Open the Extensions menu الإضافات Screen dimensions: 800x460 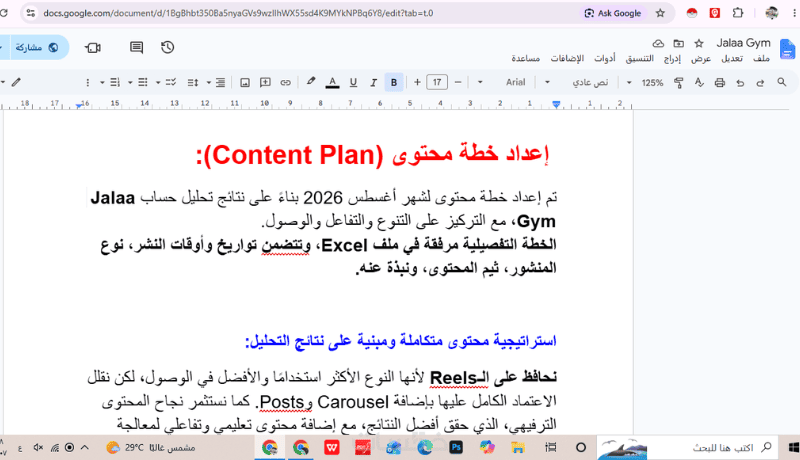(x=567, y=59)
